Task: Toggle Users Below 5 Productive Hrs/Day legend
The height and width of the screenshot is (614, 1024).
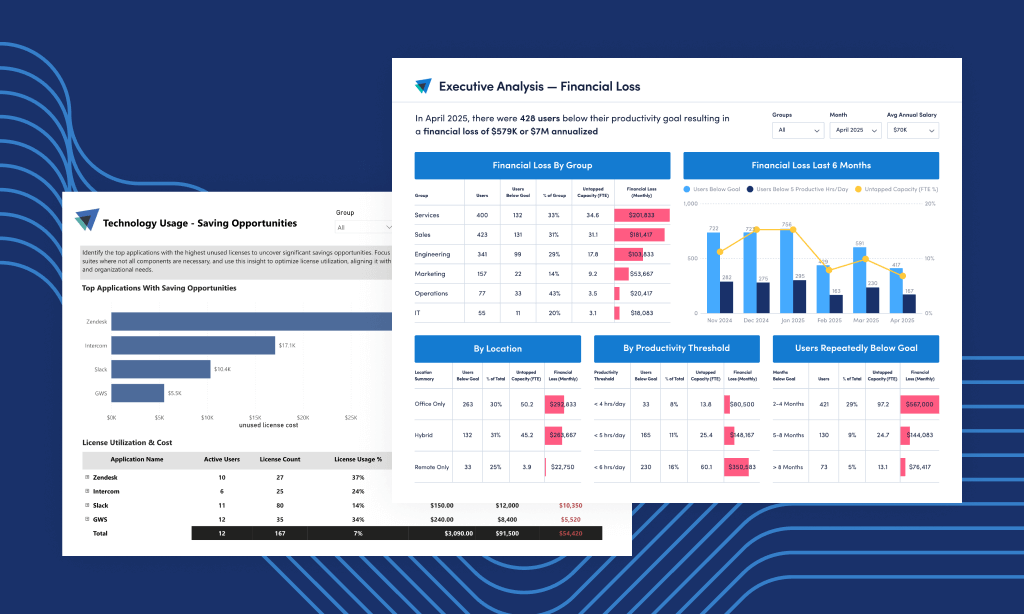Action: (797, 189)
